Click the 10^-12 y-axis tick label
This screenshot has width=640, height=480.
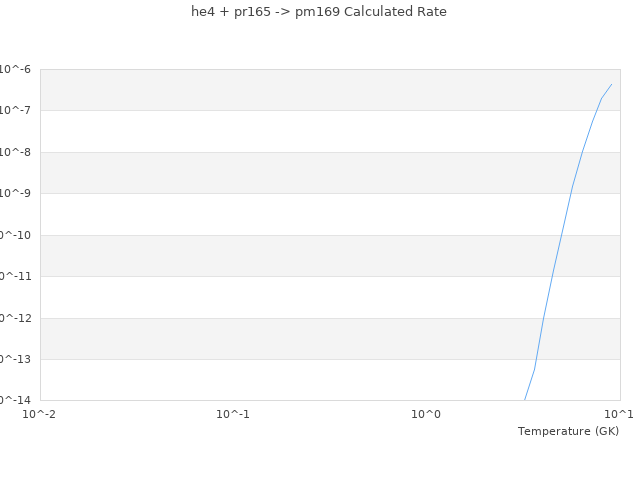click(x=15, y=318)
